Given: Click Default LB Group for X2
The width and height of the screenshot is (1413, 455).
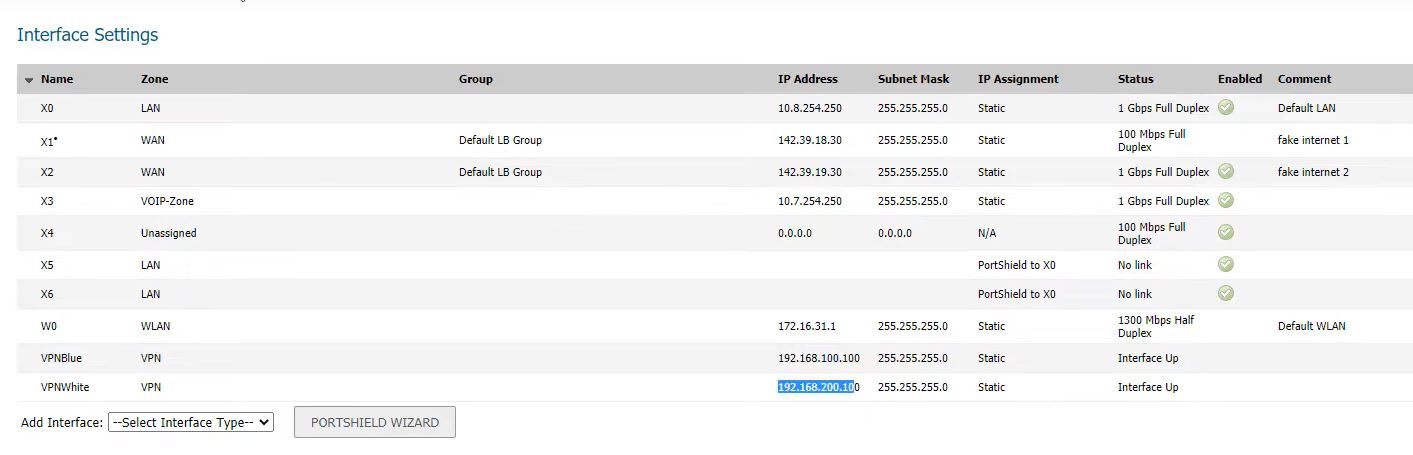Looking at the screenshot, I should click(500, 172).
